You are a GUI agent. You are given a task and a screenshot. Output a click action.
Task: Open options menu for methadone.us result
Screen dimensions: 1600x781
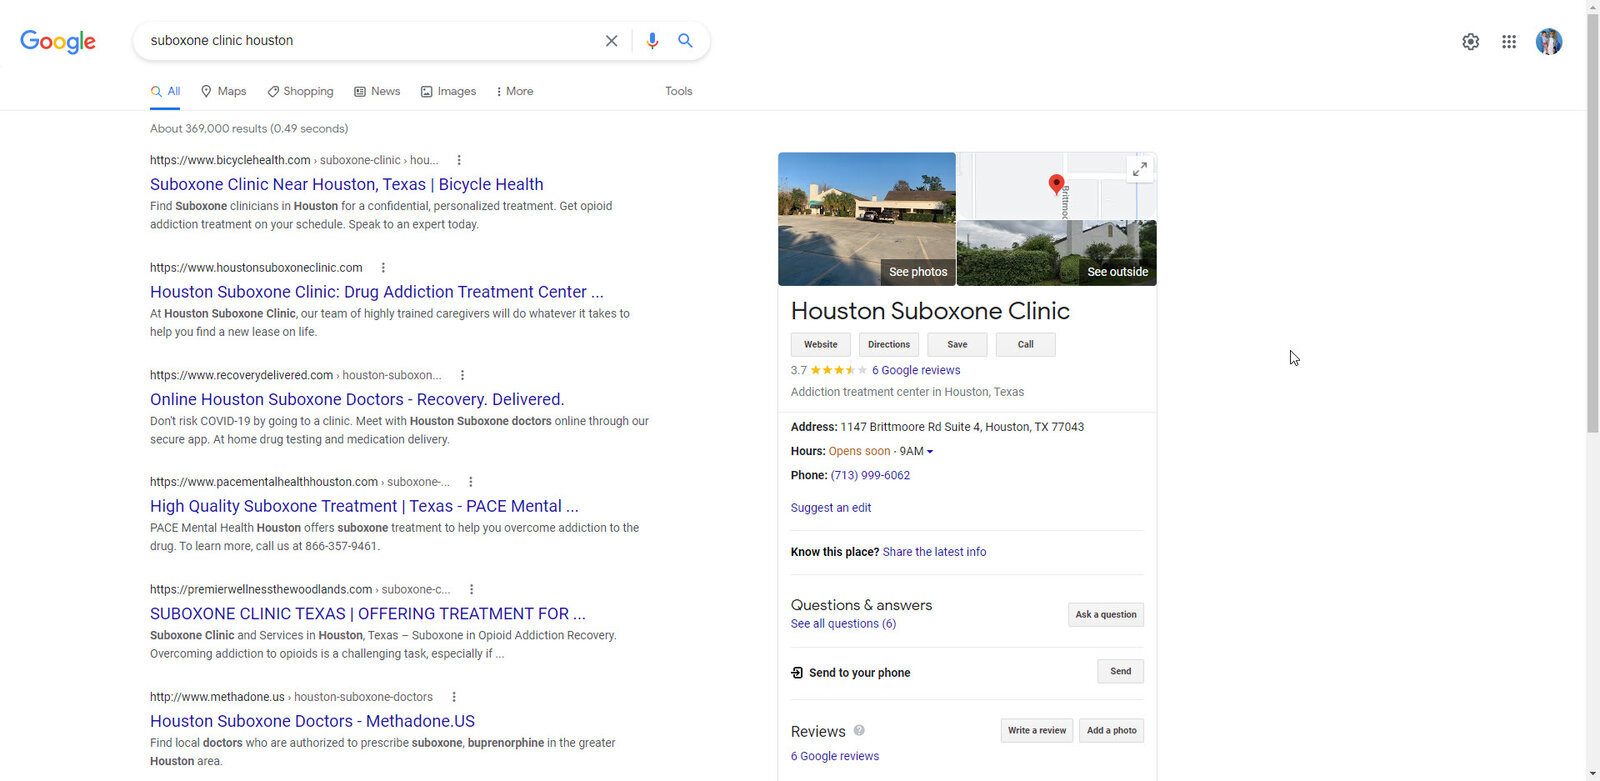pos(454,697)
